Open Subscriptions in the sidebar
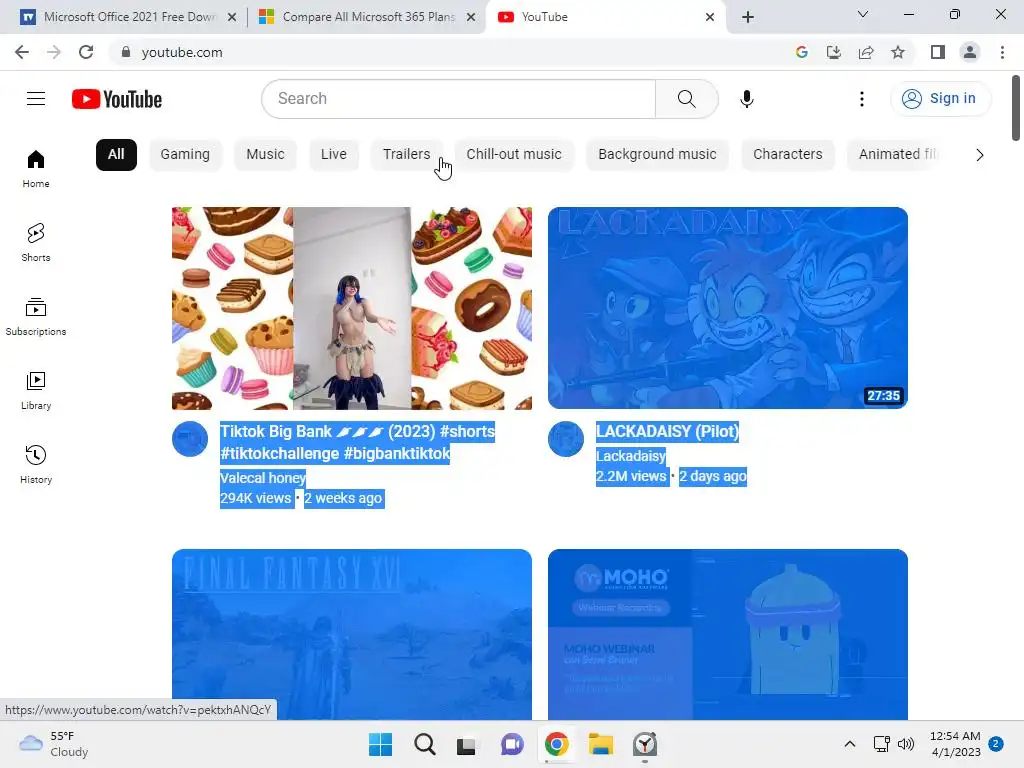Screen dimensions: 1024x768 [36, 317]
